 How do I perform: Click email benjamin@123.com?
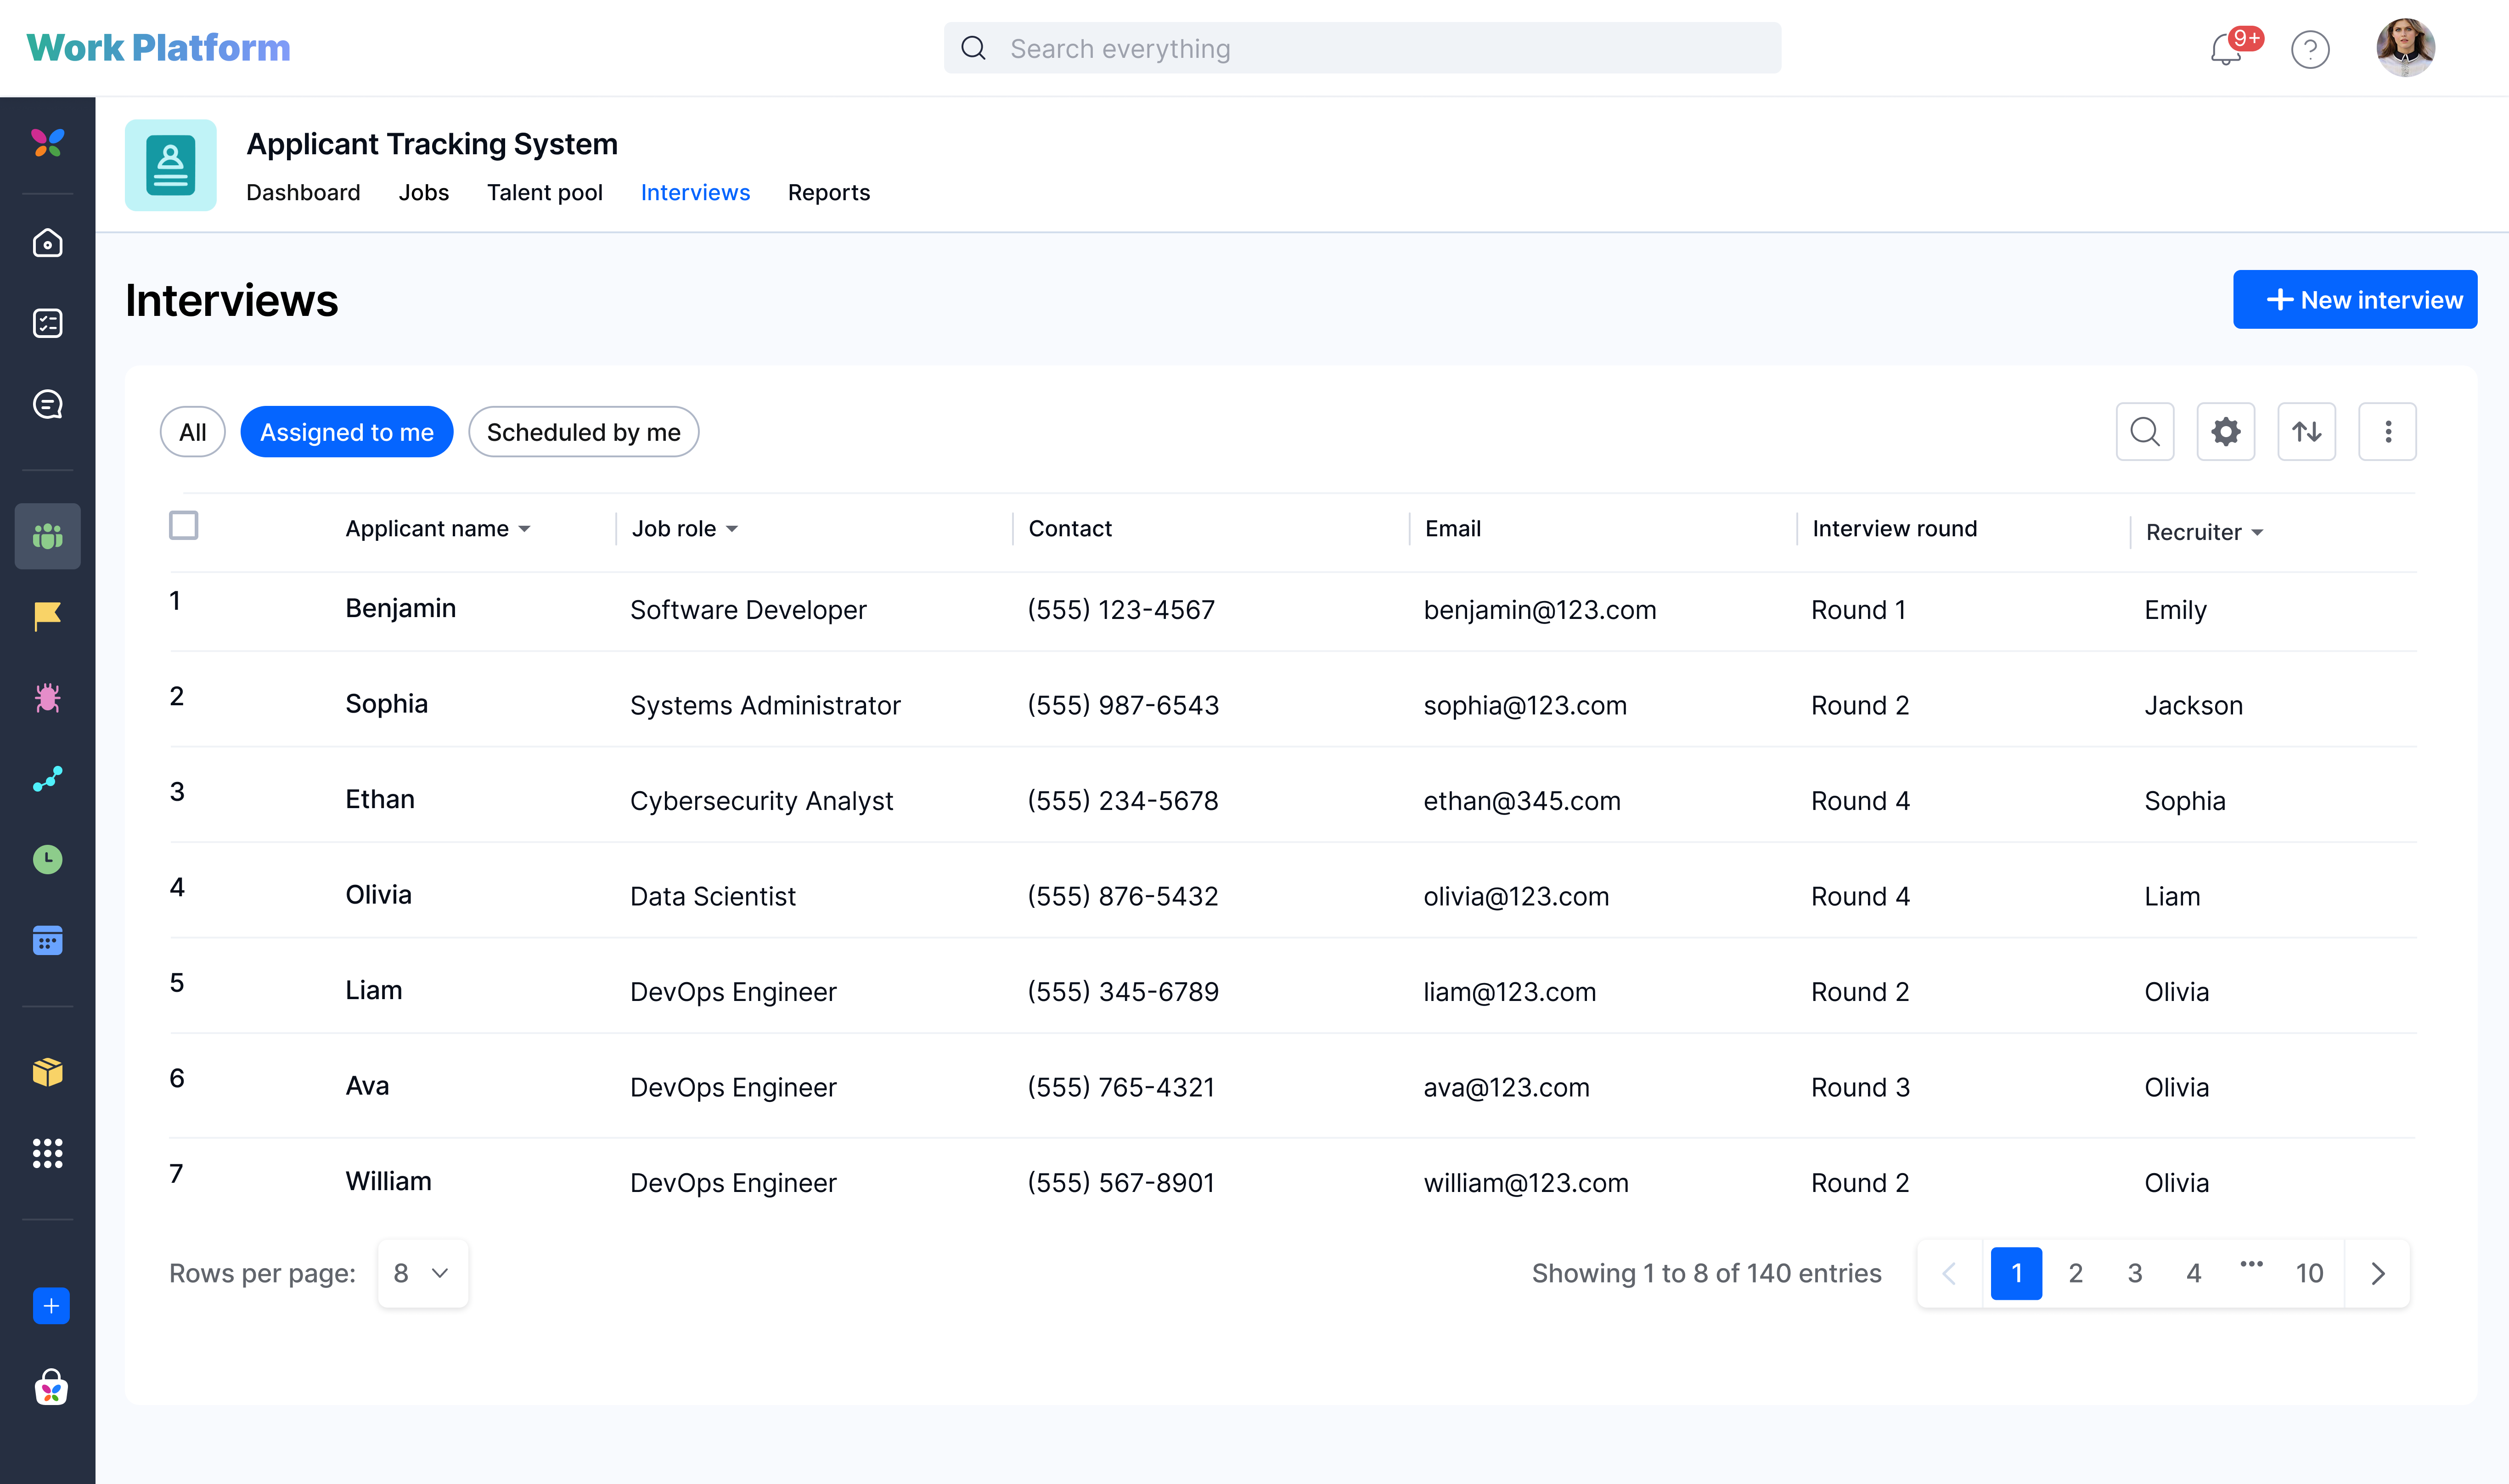pos(1540,610)
